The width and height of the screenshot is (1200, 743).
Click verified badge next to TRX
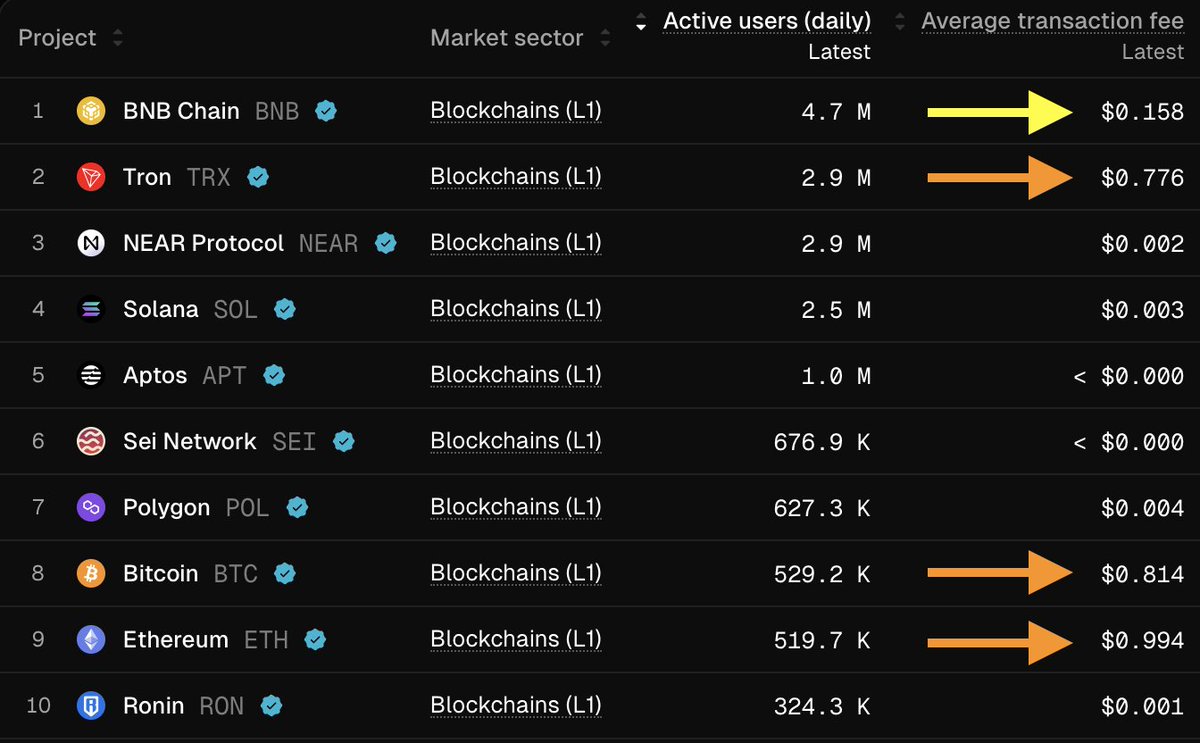(x=258, y=177)
